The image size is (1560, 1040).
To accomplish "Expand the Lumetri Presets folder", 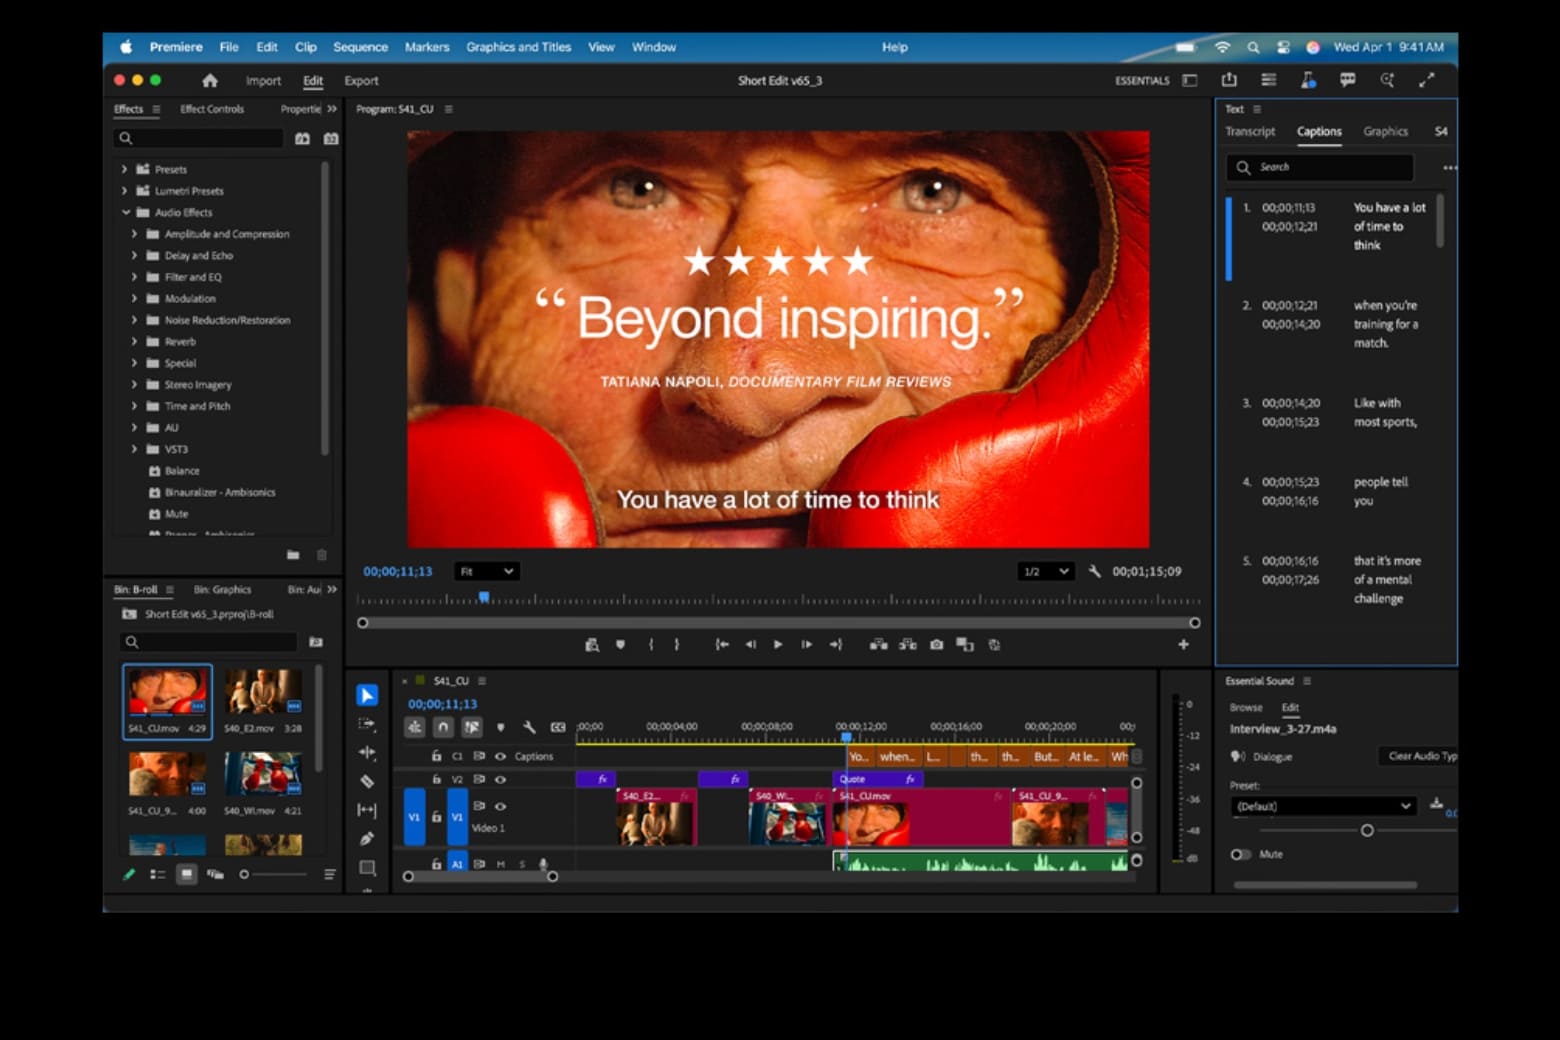I will point(125,191).
